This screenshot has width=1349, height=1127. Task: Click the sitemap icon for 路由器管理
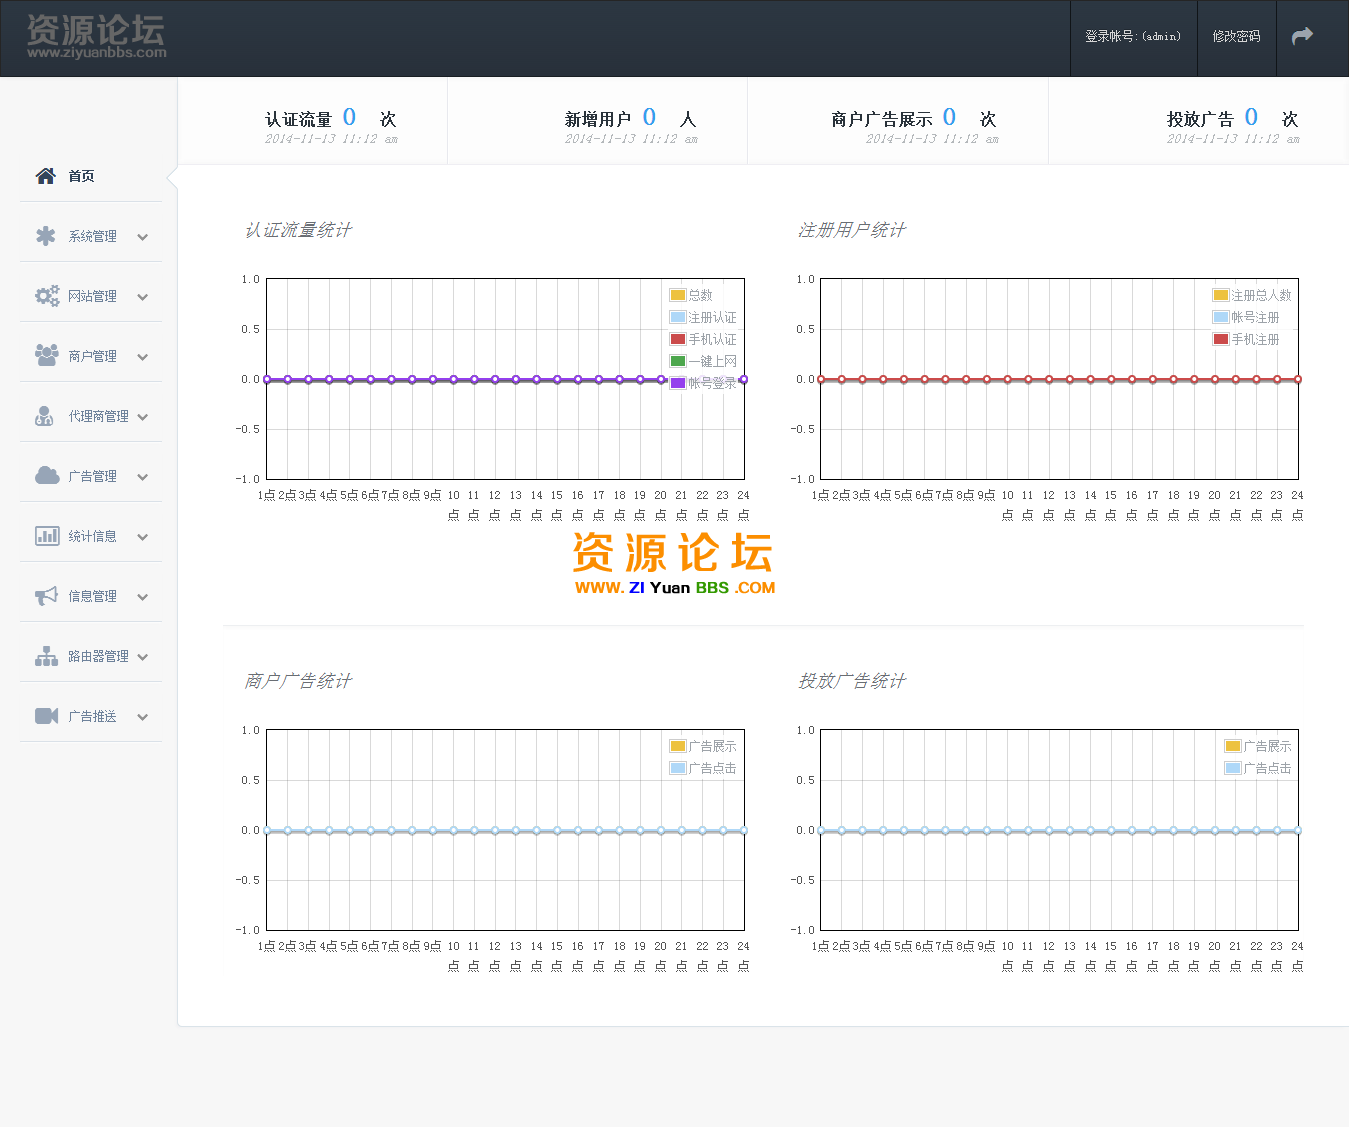[x=47, y=656]
